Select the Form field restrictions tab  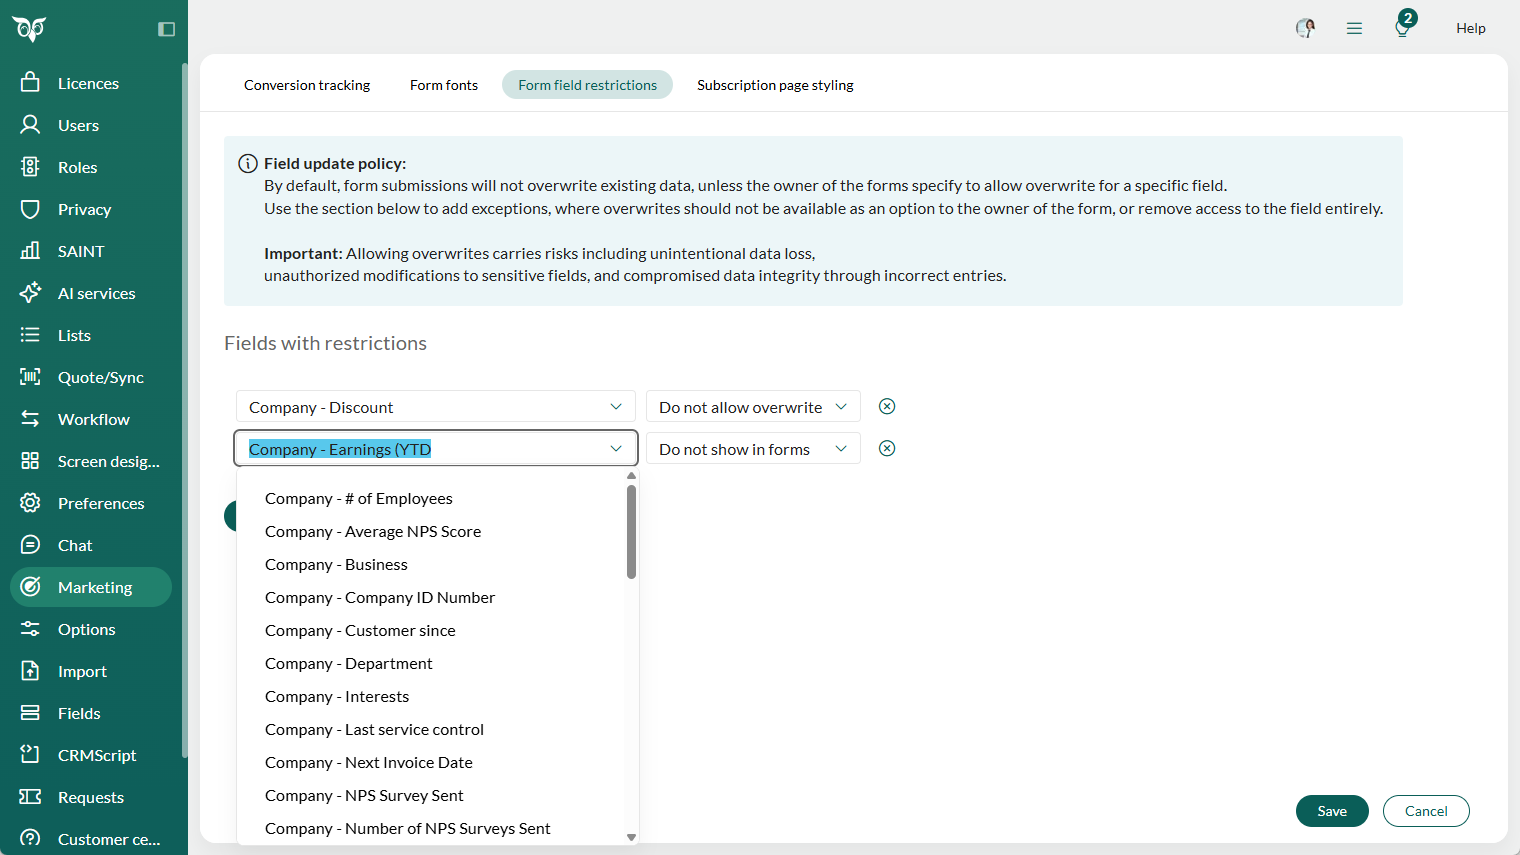(x=588, y=85)
